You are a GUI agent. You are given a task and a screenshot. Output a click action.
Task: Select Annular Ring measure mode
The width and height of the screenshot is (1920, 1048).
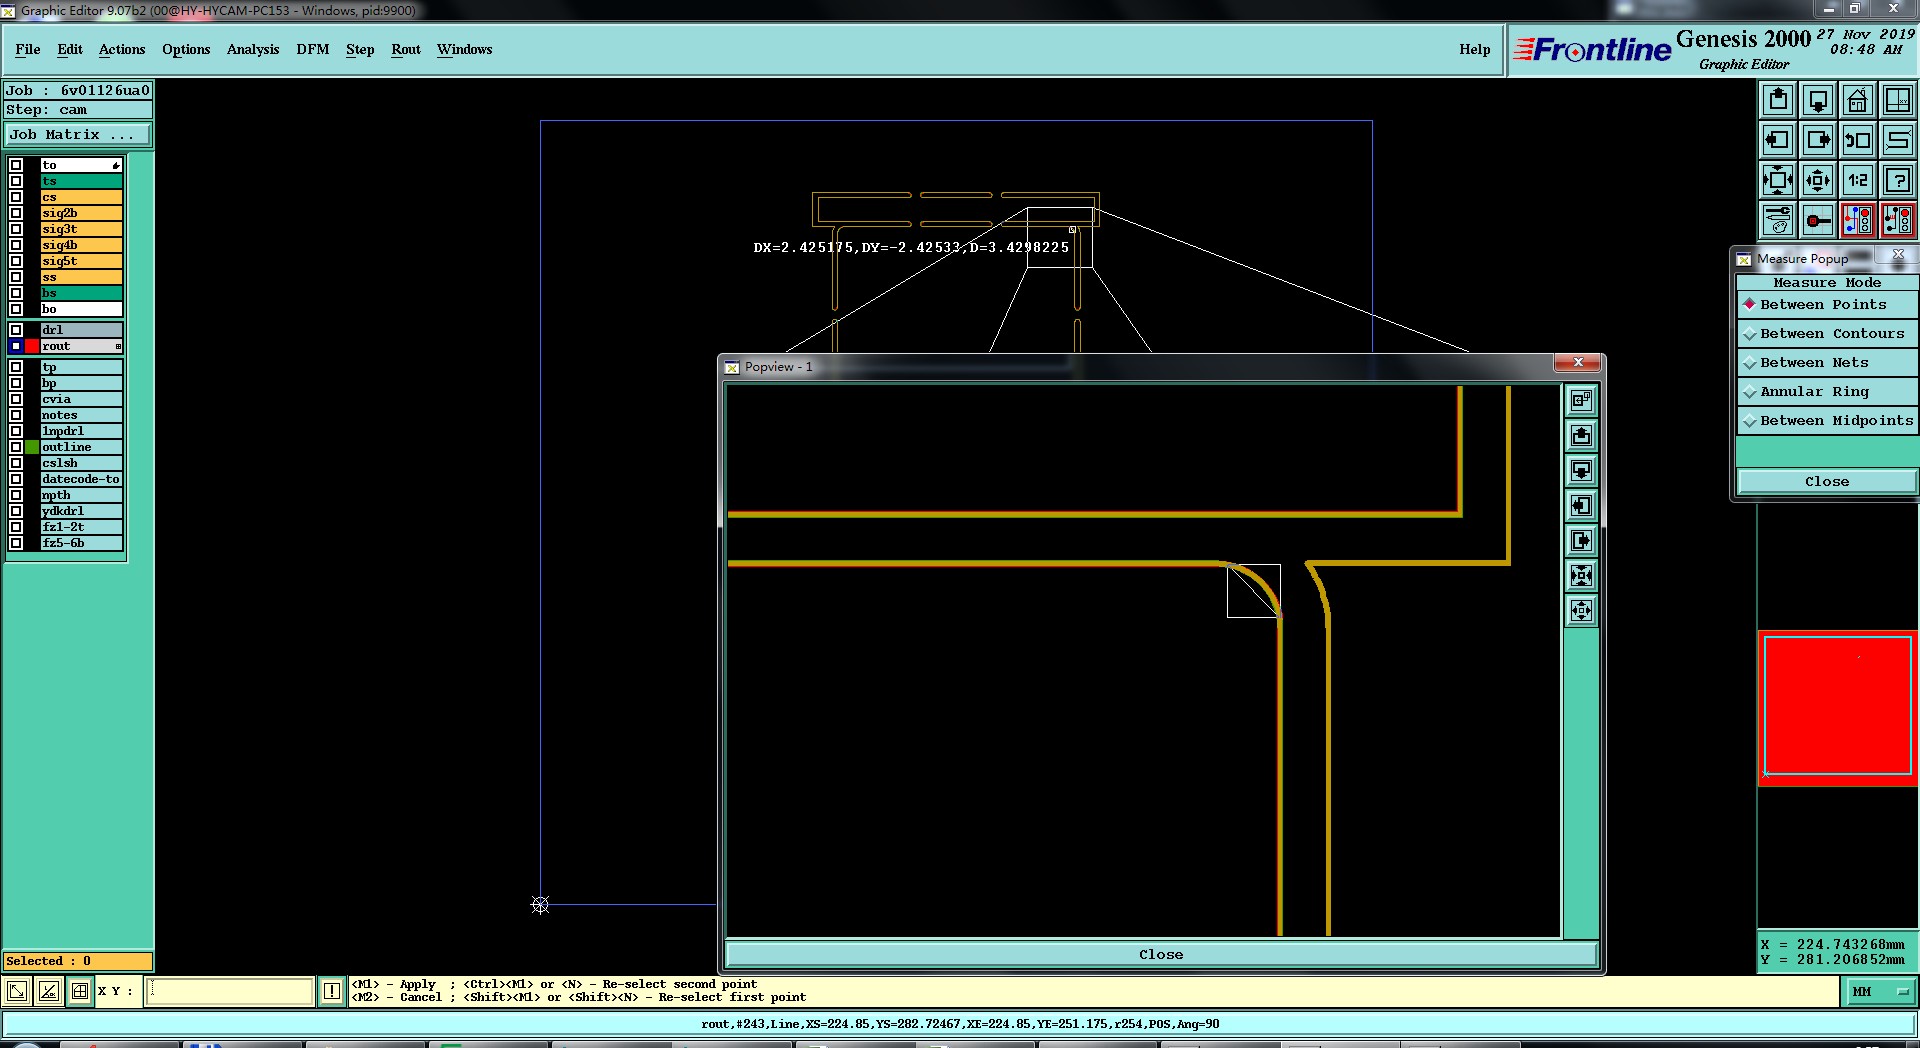click(x=1827, y=391)
